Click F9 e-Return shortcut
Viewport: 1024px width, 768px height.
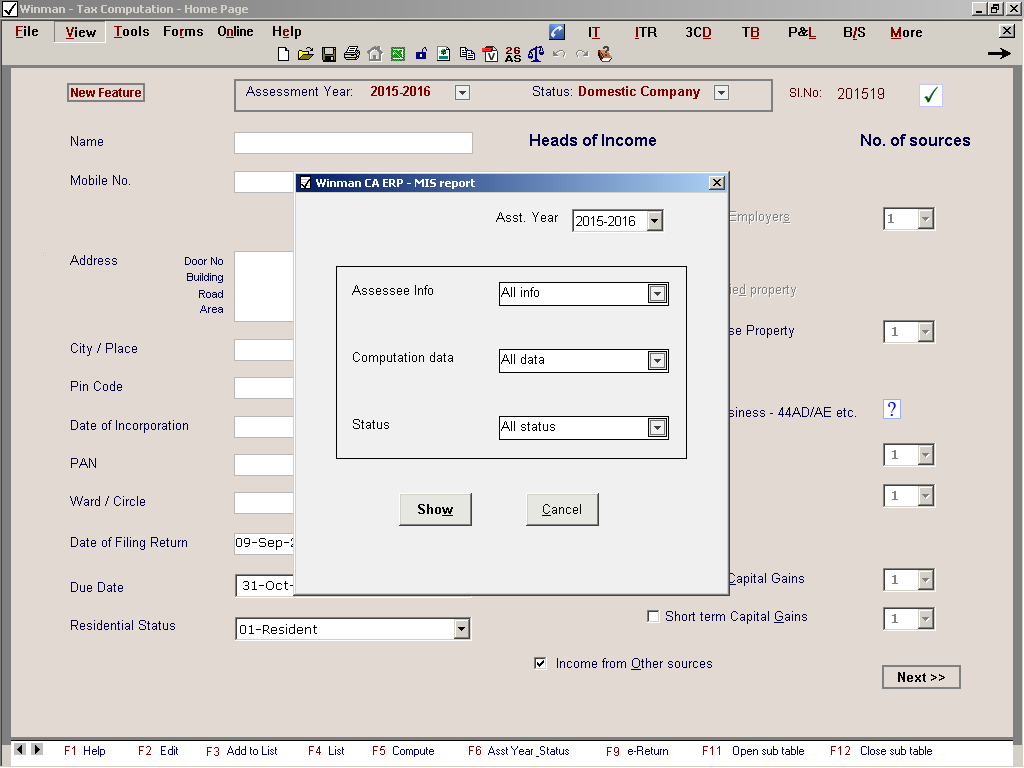pos(637,751)
